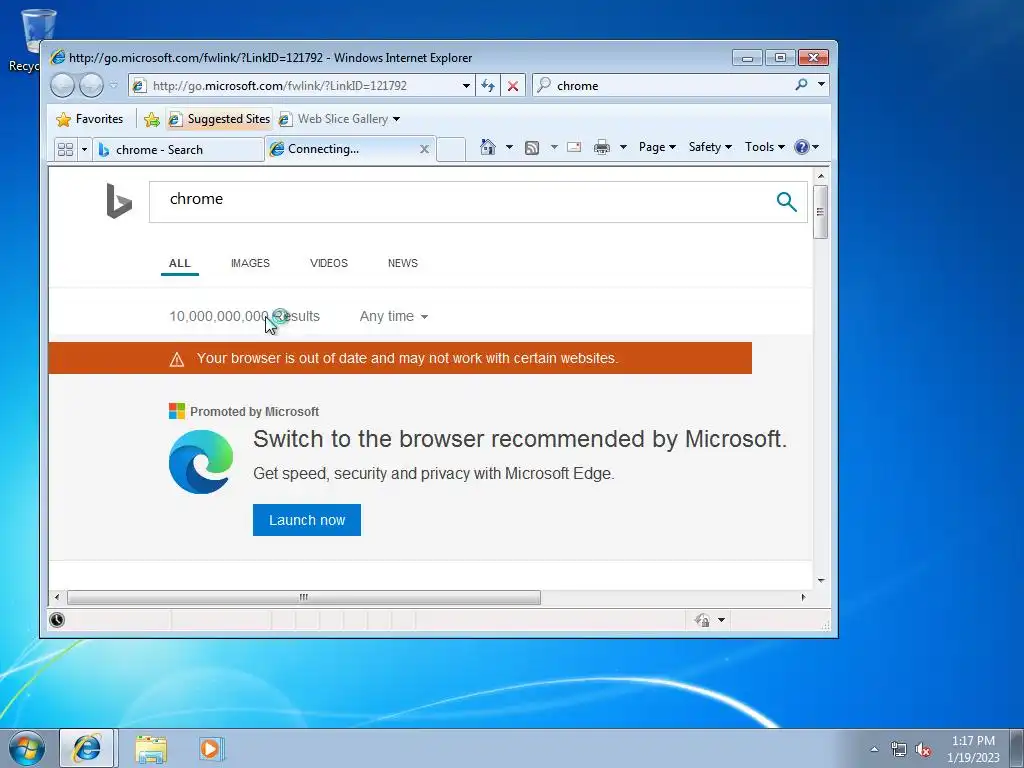The height and width of the screenshot is (768, 1024).
Task: Click the Refresh page icon
Action: pyautogui.click(x=488, y=86)
